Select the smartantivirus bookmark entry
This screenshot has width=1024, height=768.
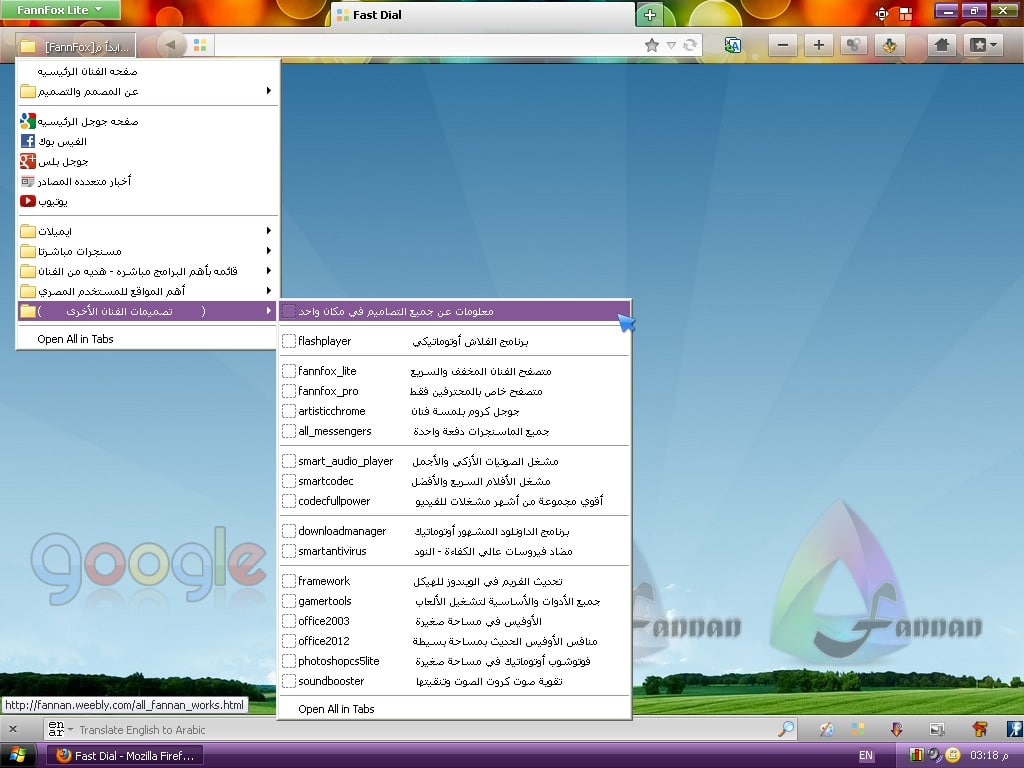(455, 551)
